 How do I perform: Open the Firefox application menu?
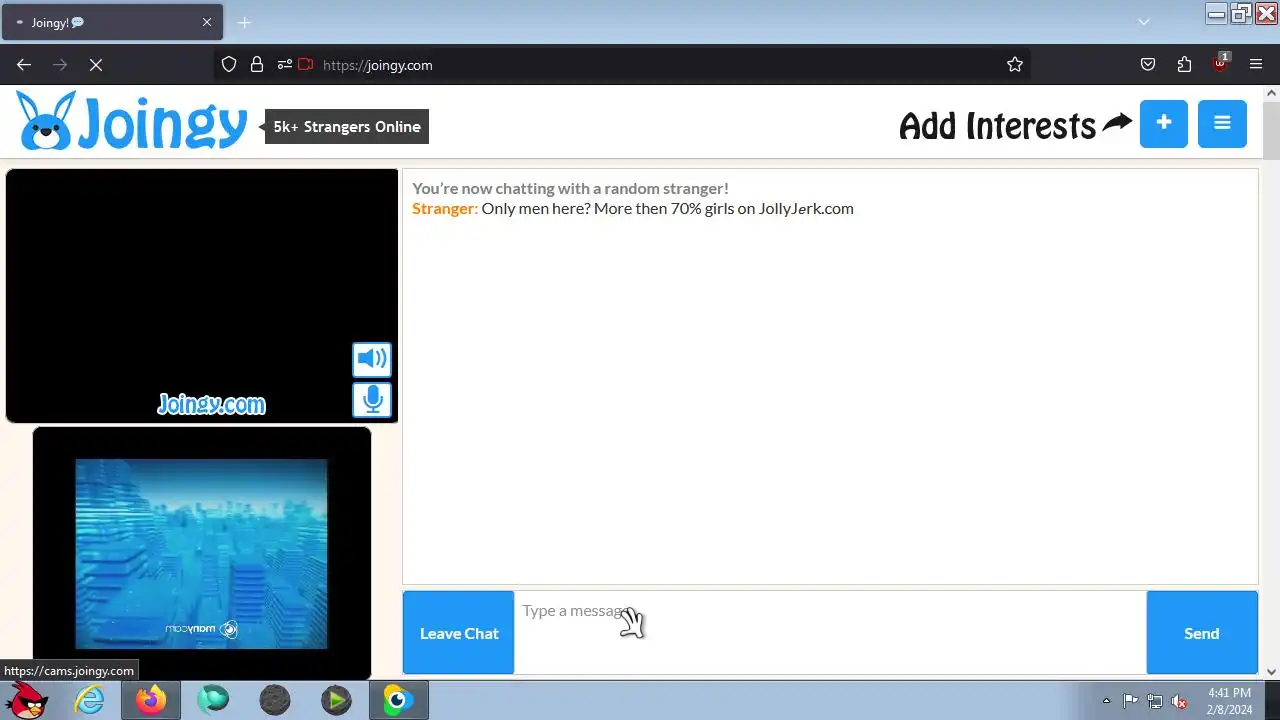(1256, 65)
